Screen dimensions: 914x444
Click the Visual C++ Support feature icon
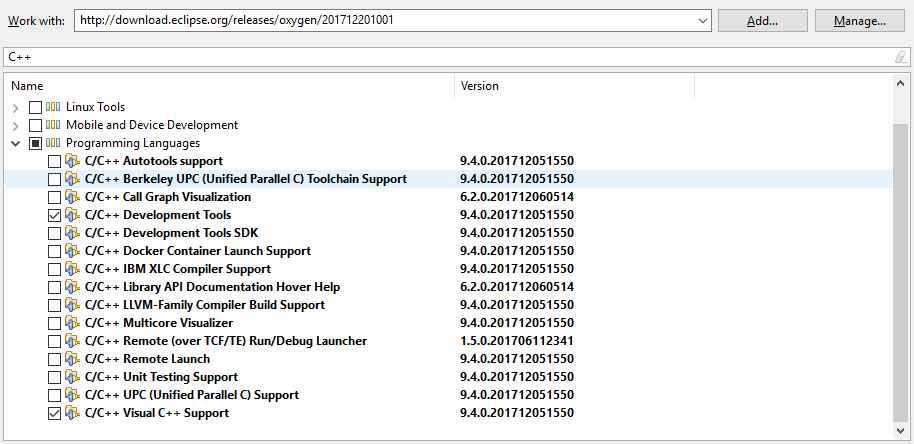point(72,414)
